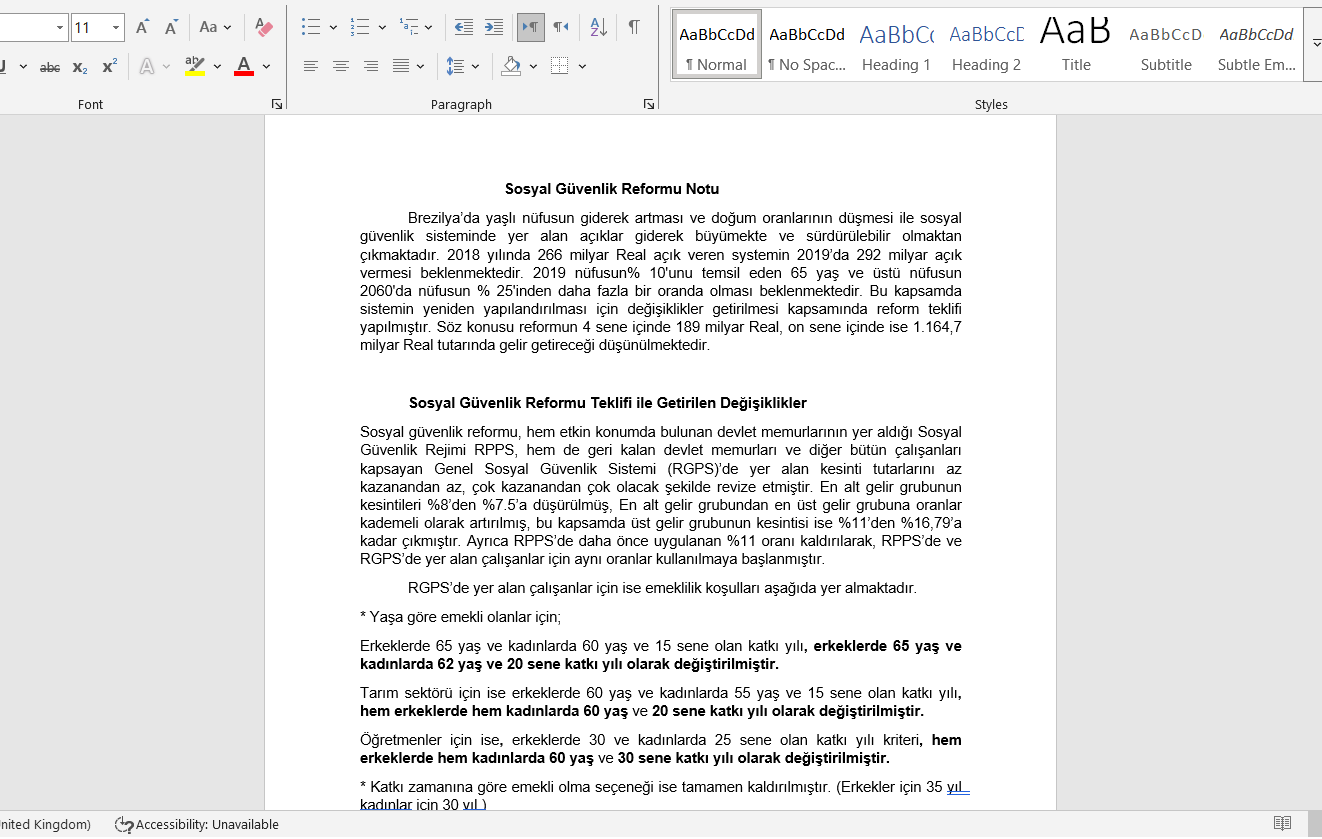Toggle strikethrough formatting
The height and width of the screenshot is (839, 1322).
point(49,67)
